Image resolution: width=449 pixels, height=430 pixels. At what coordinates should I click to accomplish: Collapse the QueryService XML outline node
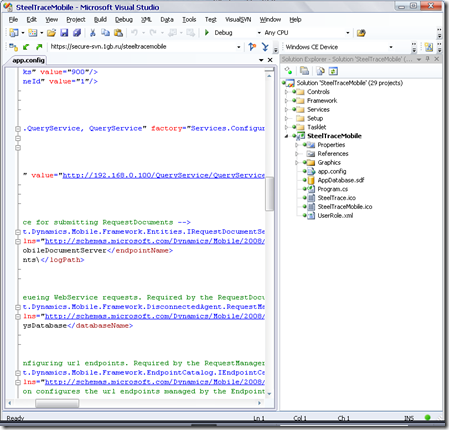tap(18, 129)
